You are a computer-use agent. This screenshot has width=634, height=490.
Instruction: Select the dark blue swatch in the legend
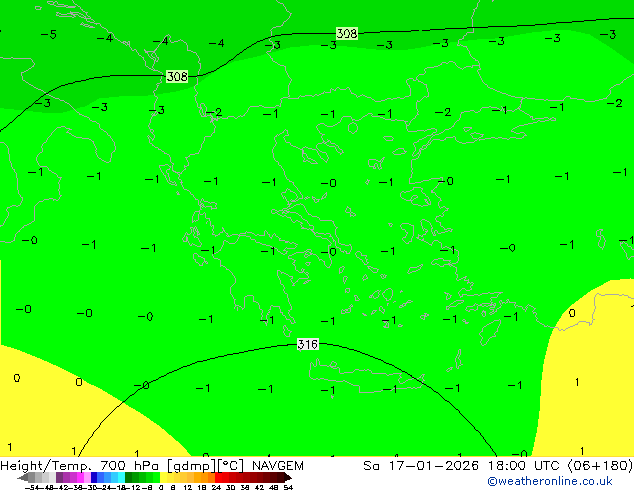click(x=94, y=477)
